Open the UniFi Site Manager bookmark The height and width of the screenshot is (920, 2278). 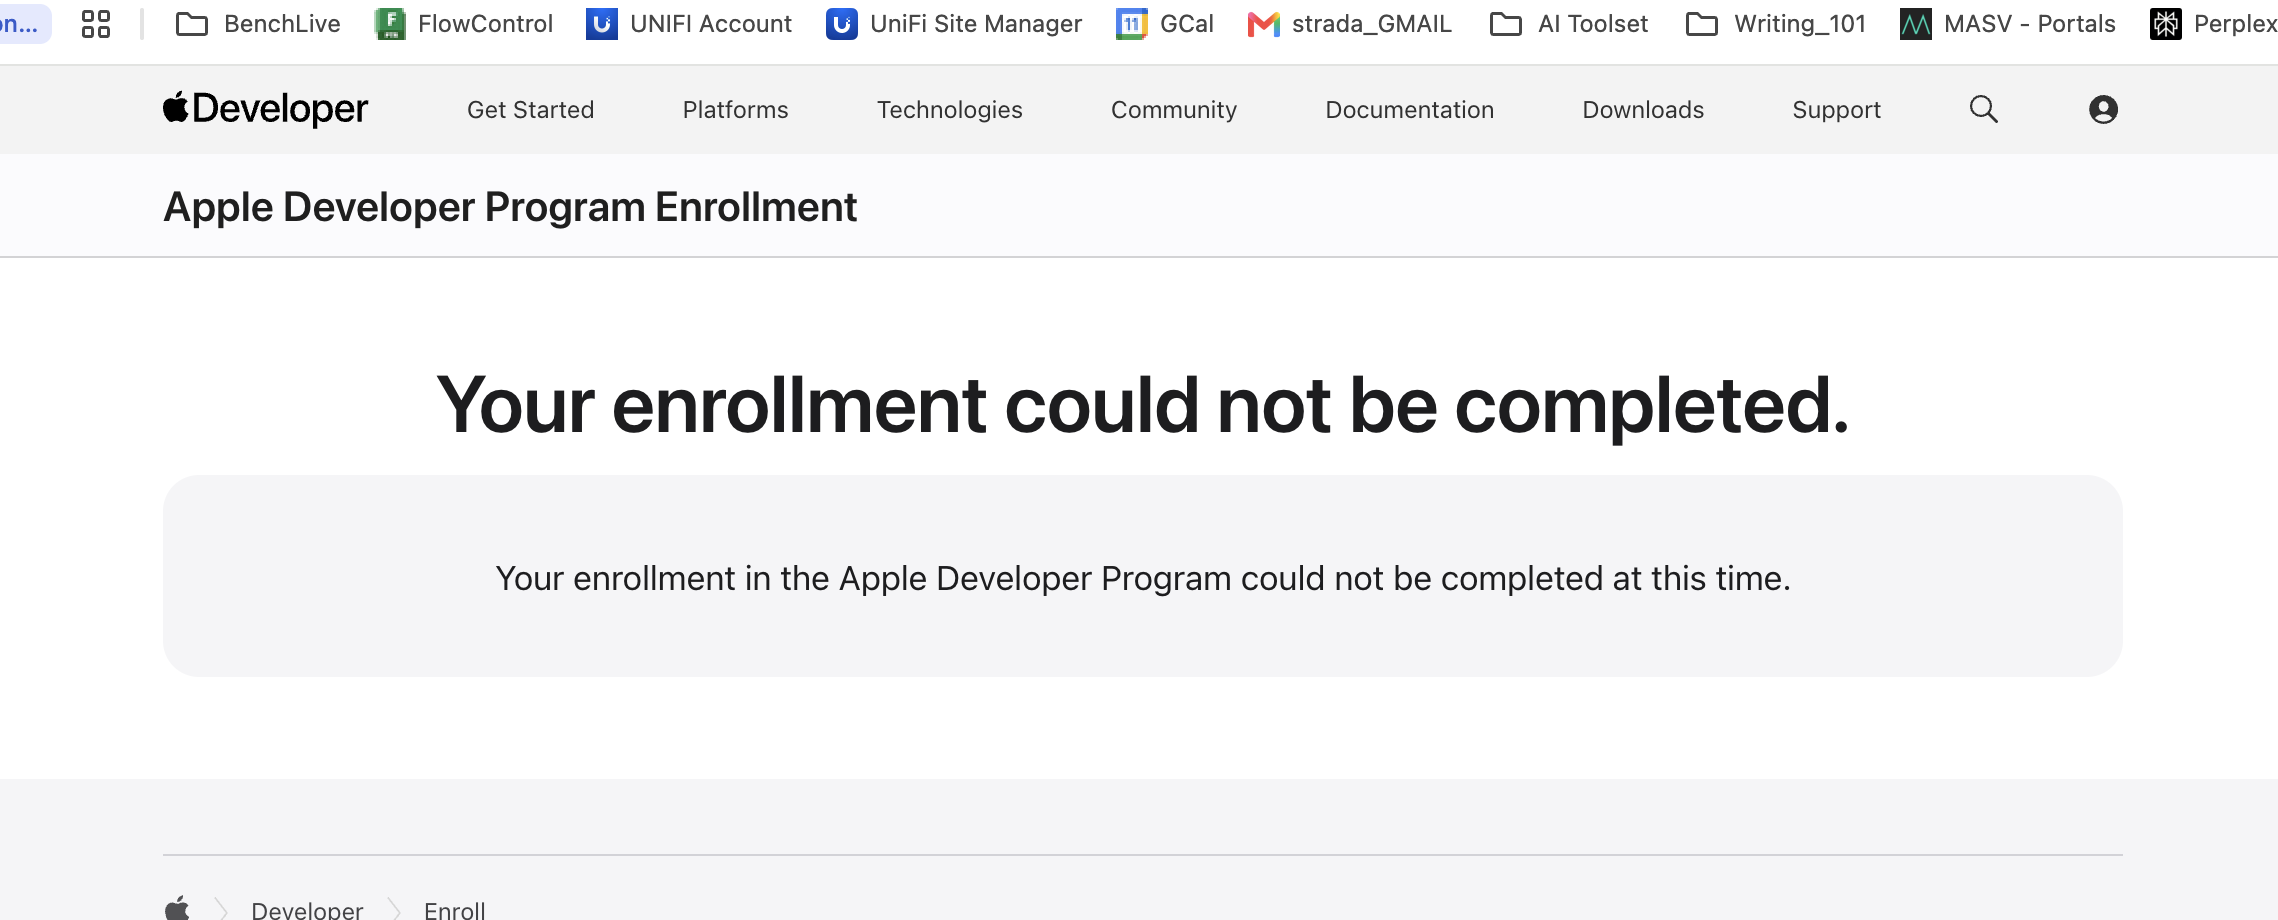(954, 24)
